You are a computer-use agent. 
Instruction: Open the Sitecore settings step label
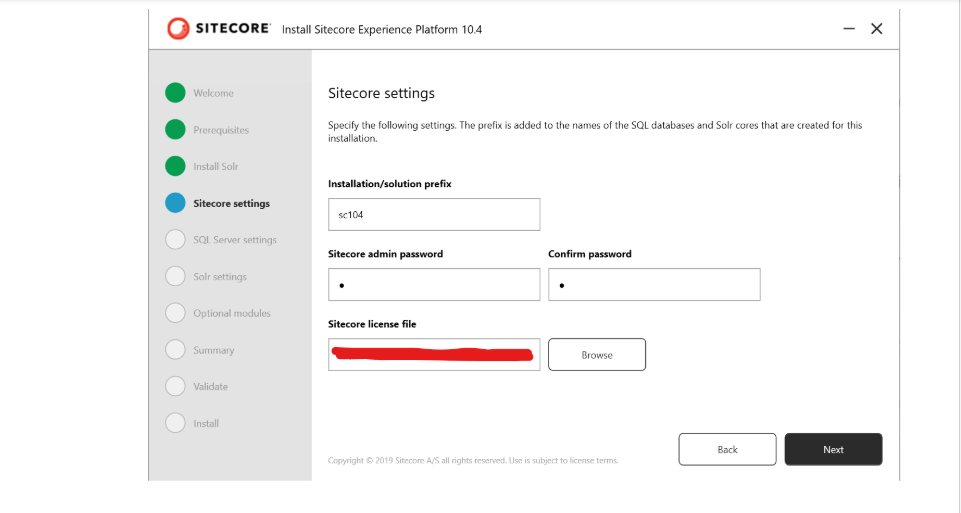click(x=232, y=203)
